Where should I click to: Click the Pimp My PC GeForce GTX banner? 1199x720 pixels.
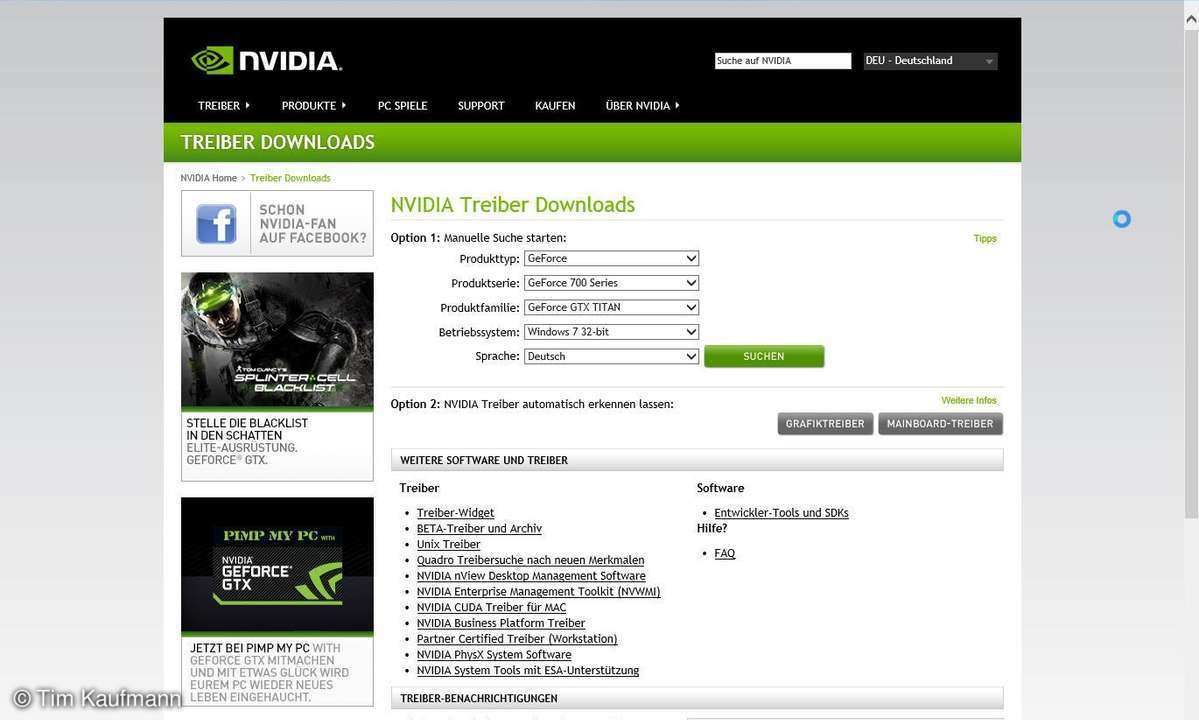pos(277,565)
